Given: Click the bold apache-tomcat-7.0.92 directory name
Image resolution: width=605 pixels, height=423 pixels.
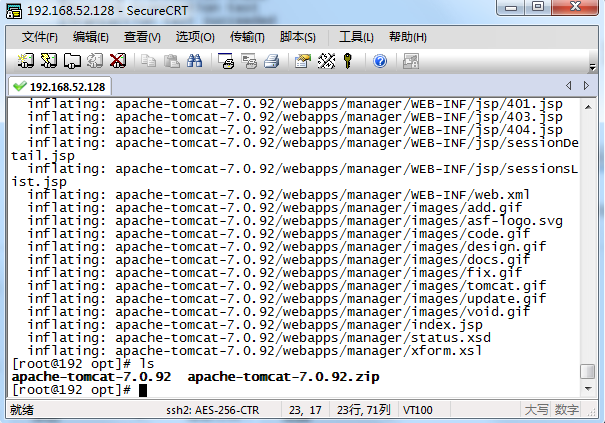Looking at the screenshot, I should coord(91,377).
